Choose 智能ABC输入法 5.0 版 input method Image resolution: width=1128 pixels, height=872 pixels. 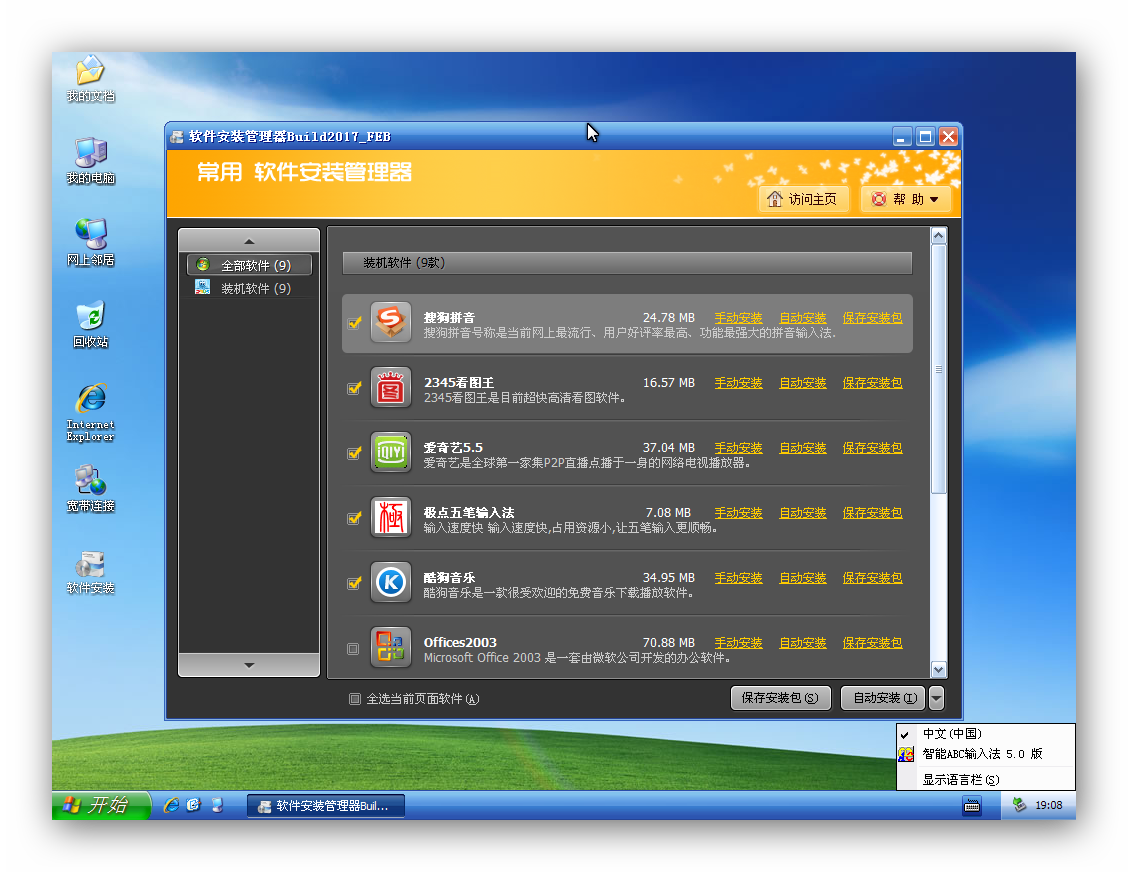click(x=986, y=754)
